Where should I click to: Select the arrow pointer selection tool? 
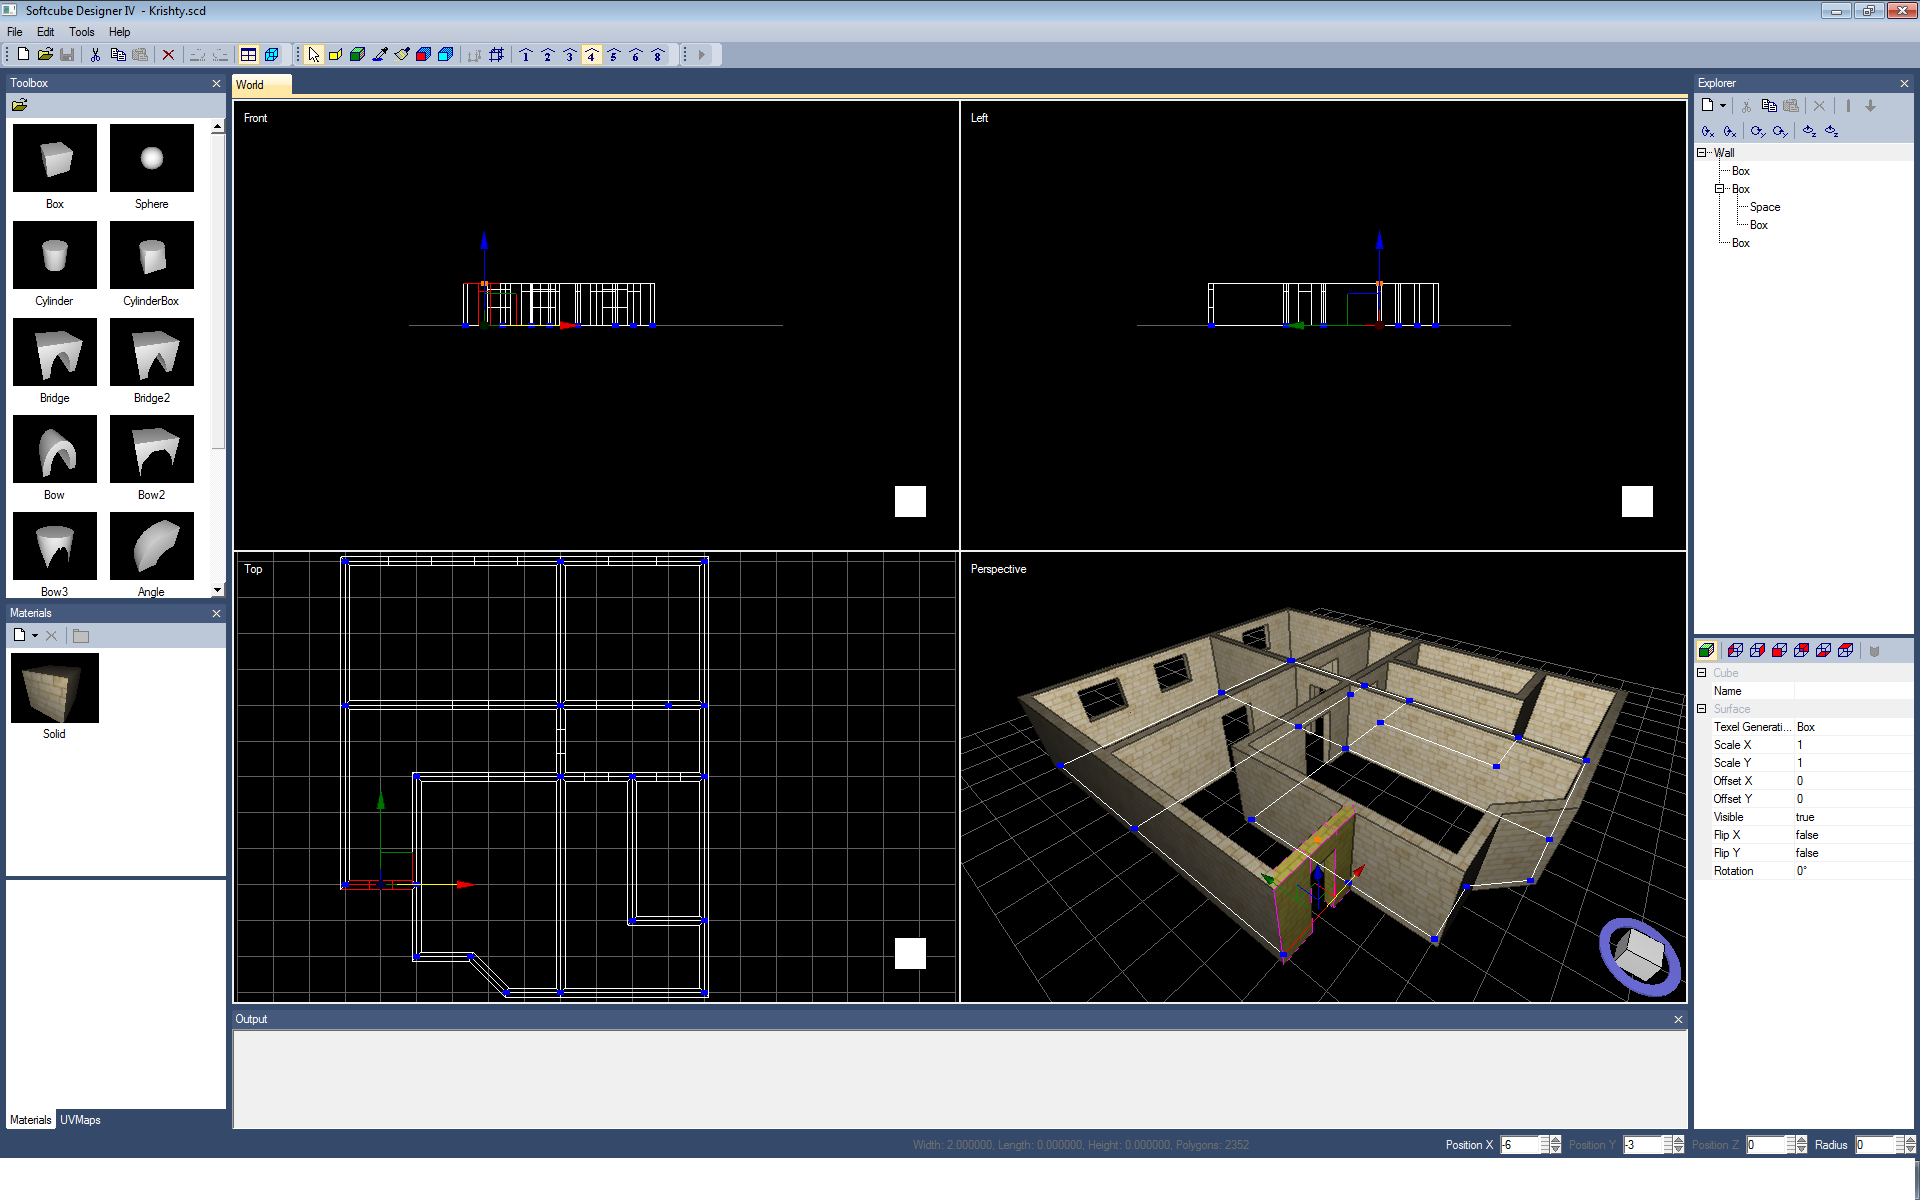[314, 55]
